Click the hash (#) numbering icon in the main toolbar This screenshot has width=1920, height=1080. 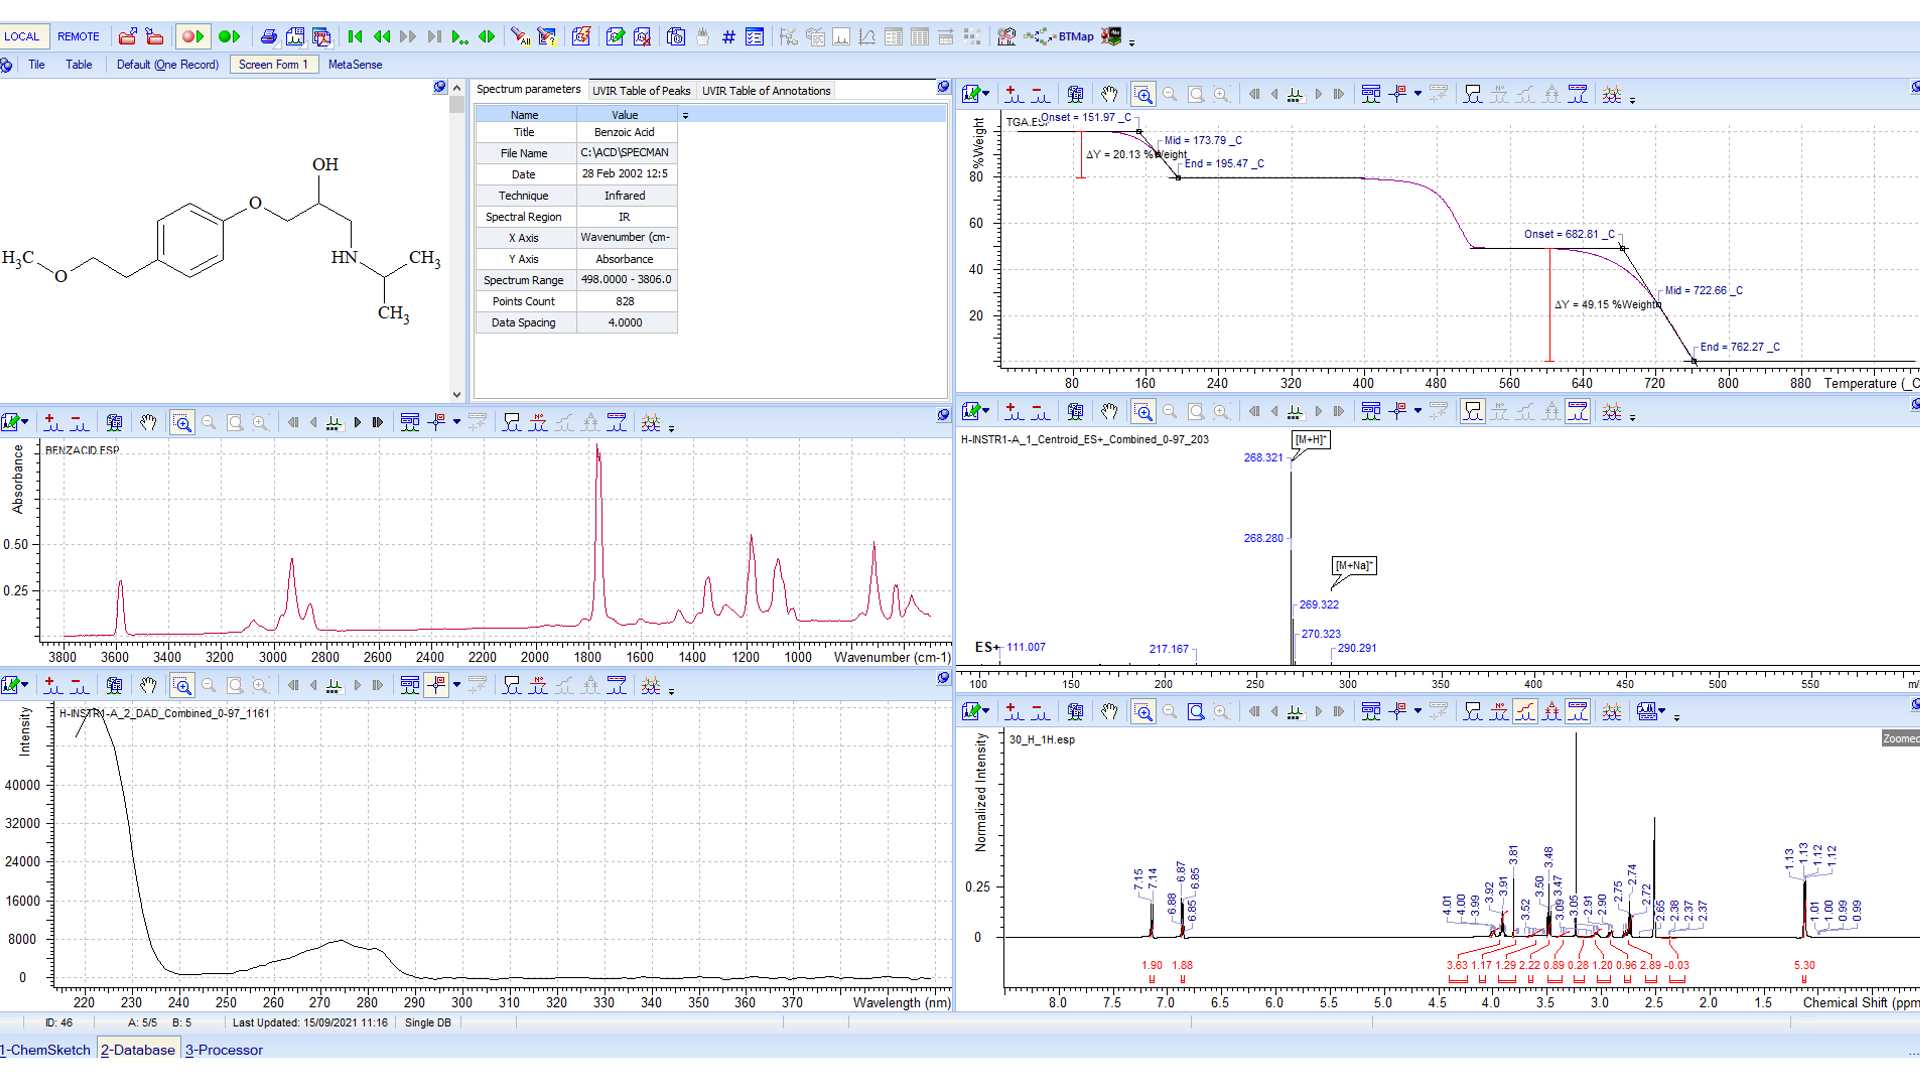[x=727, y=36]
